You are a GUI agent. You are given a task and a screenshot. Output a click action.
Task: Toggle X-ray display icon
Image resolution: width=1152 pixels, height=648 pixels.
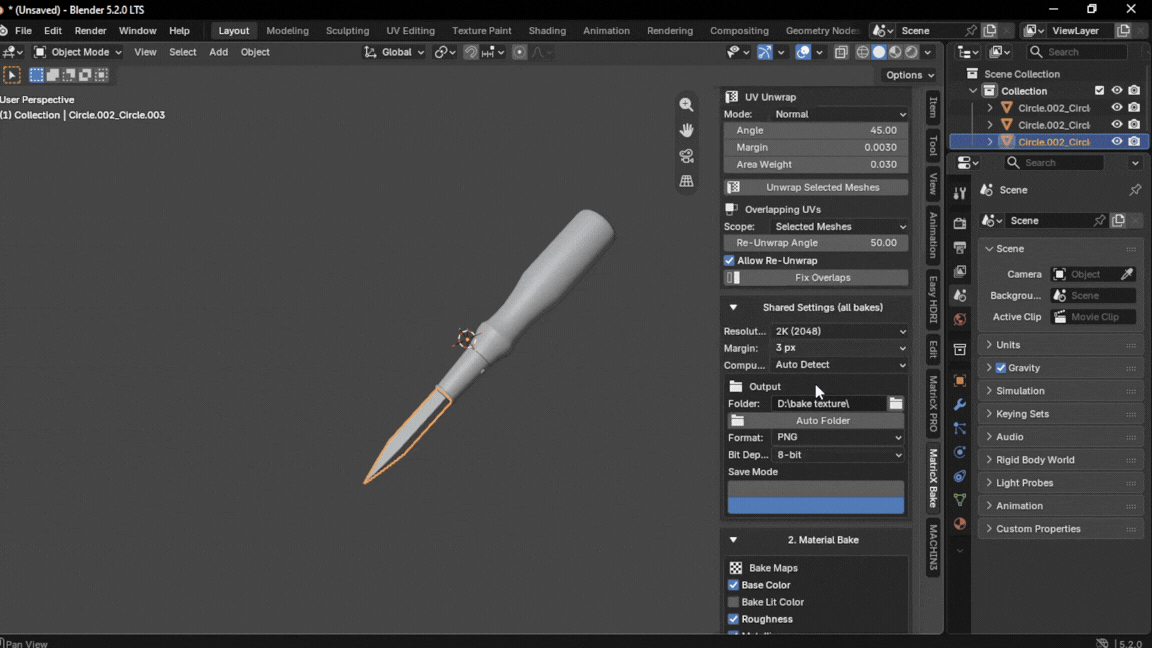pos(841,52)
